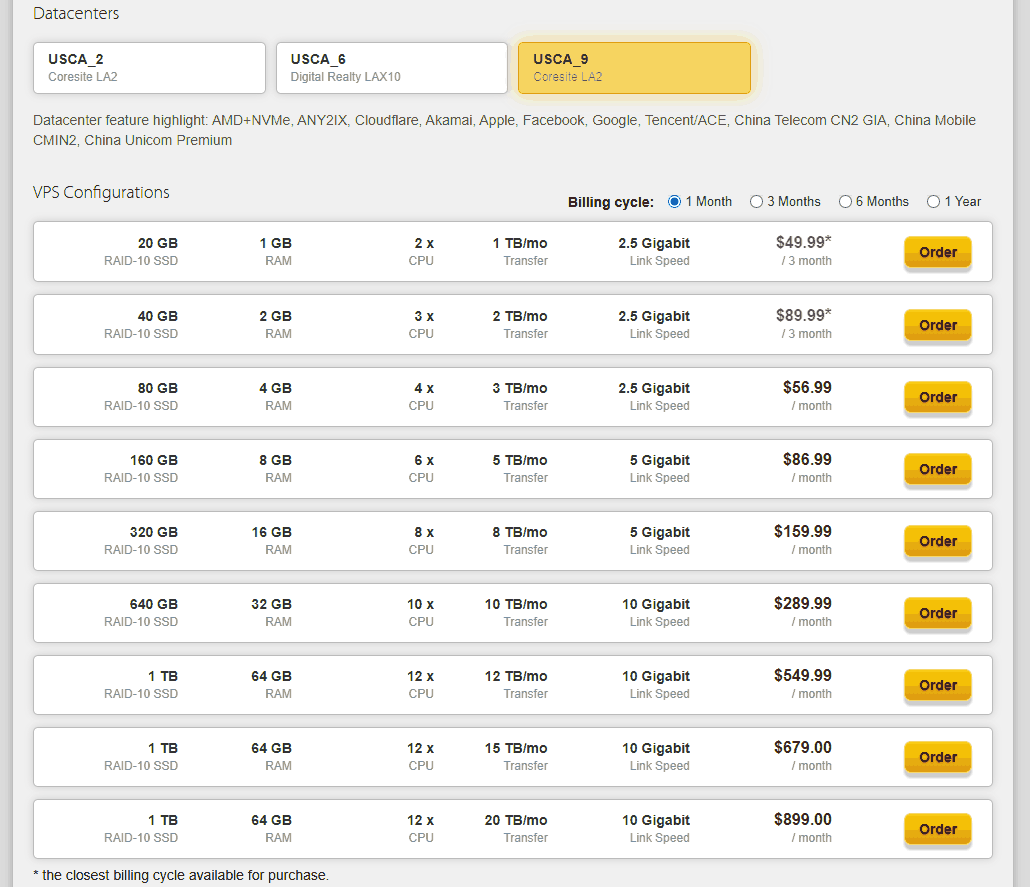
Task: Select the USCA_6 Digital Realty LAX10 datacenter
Action: click(392, 68)
